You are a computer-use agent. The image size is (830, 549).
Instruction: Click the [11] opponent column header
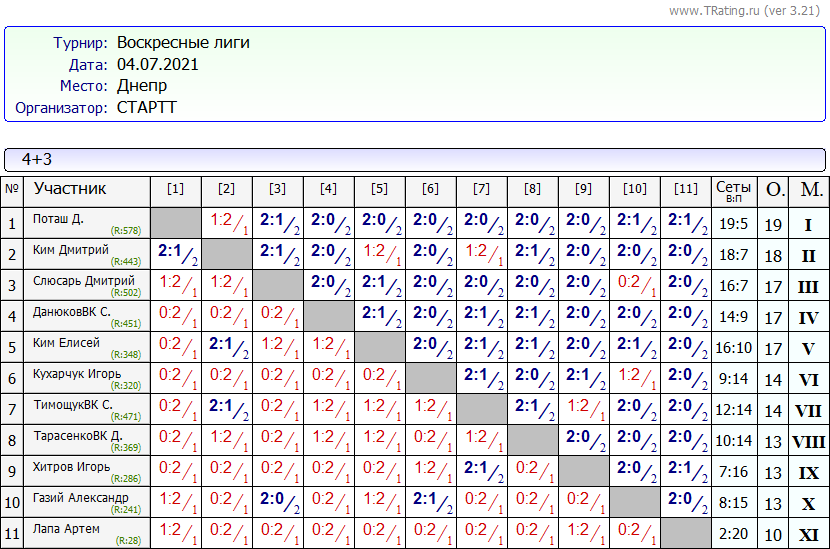coord(685,189)
